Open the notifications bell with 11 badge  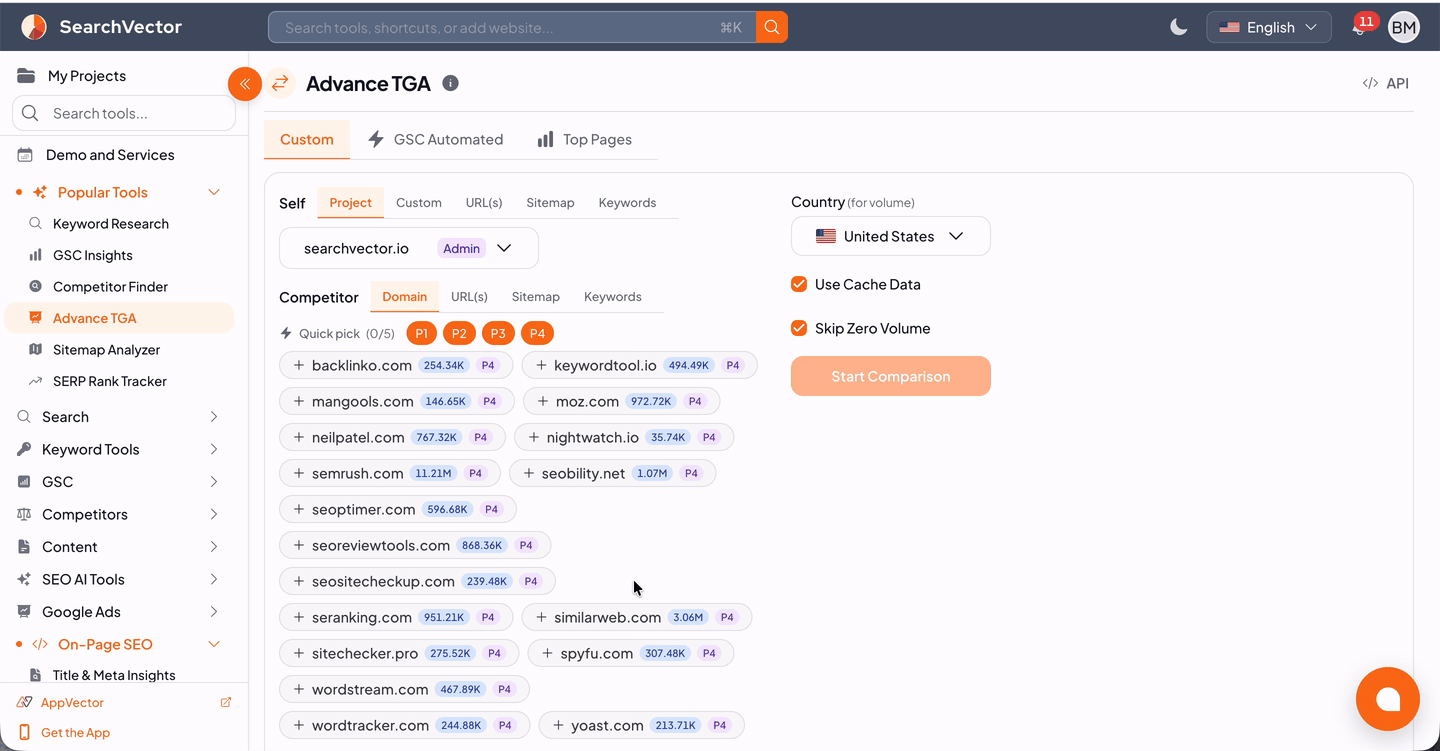(1359, 27)
